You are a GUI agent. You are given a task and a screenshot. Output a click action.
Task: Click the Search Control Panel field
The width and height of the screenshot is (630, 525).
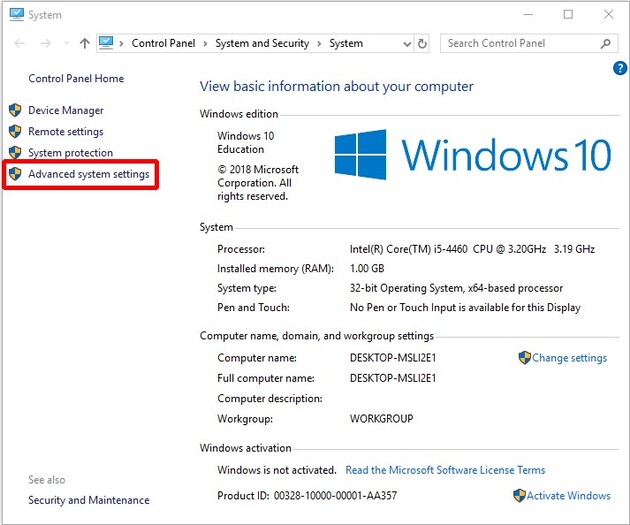pyautogui.click(x=520, y=44)
